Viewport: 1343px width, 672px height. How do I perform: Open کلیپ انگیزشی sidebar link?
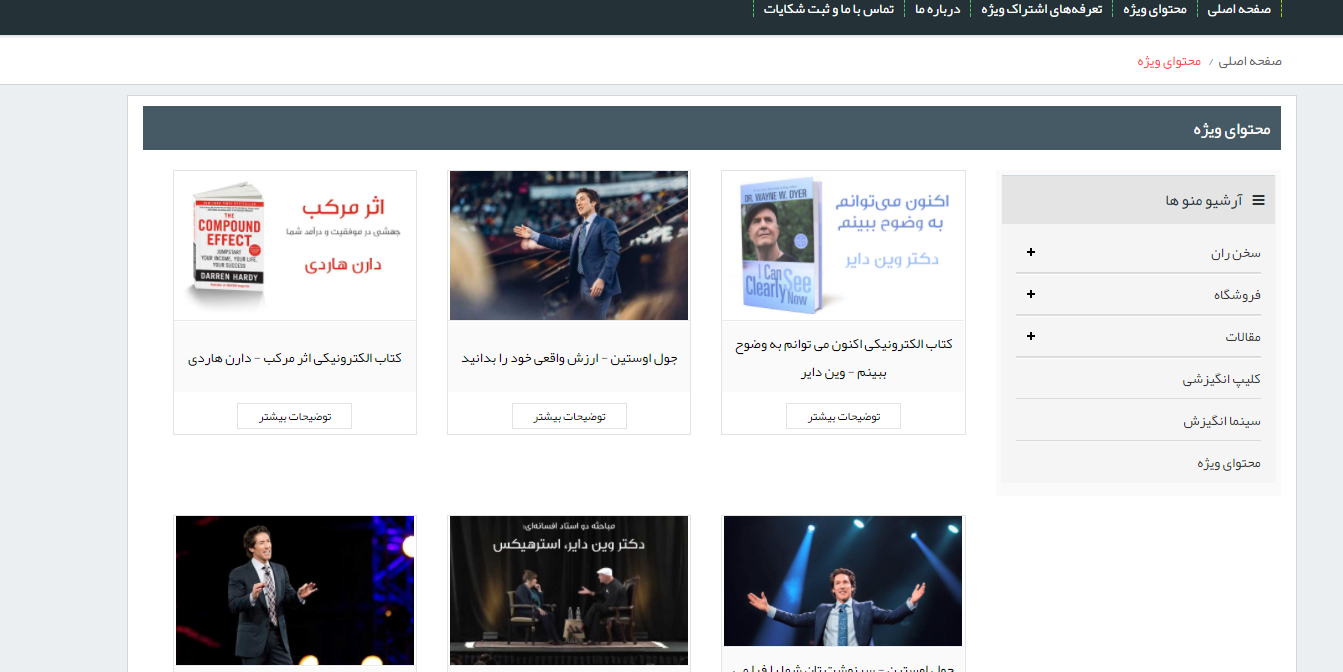[1222, 379]
